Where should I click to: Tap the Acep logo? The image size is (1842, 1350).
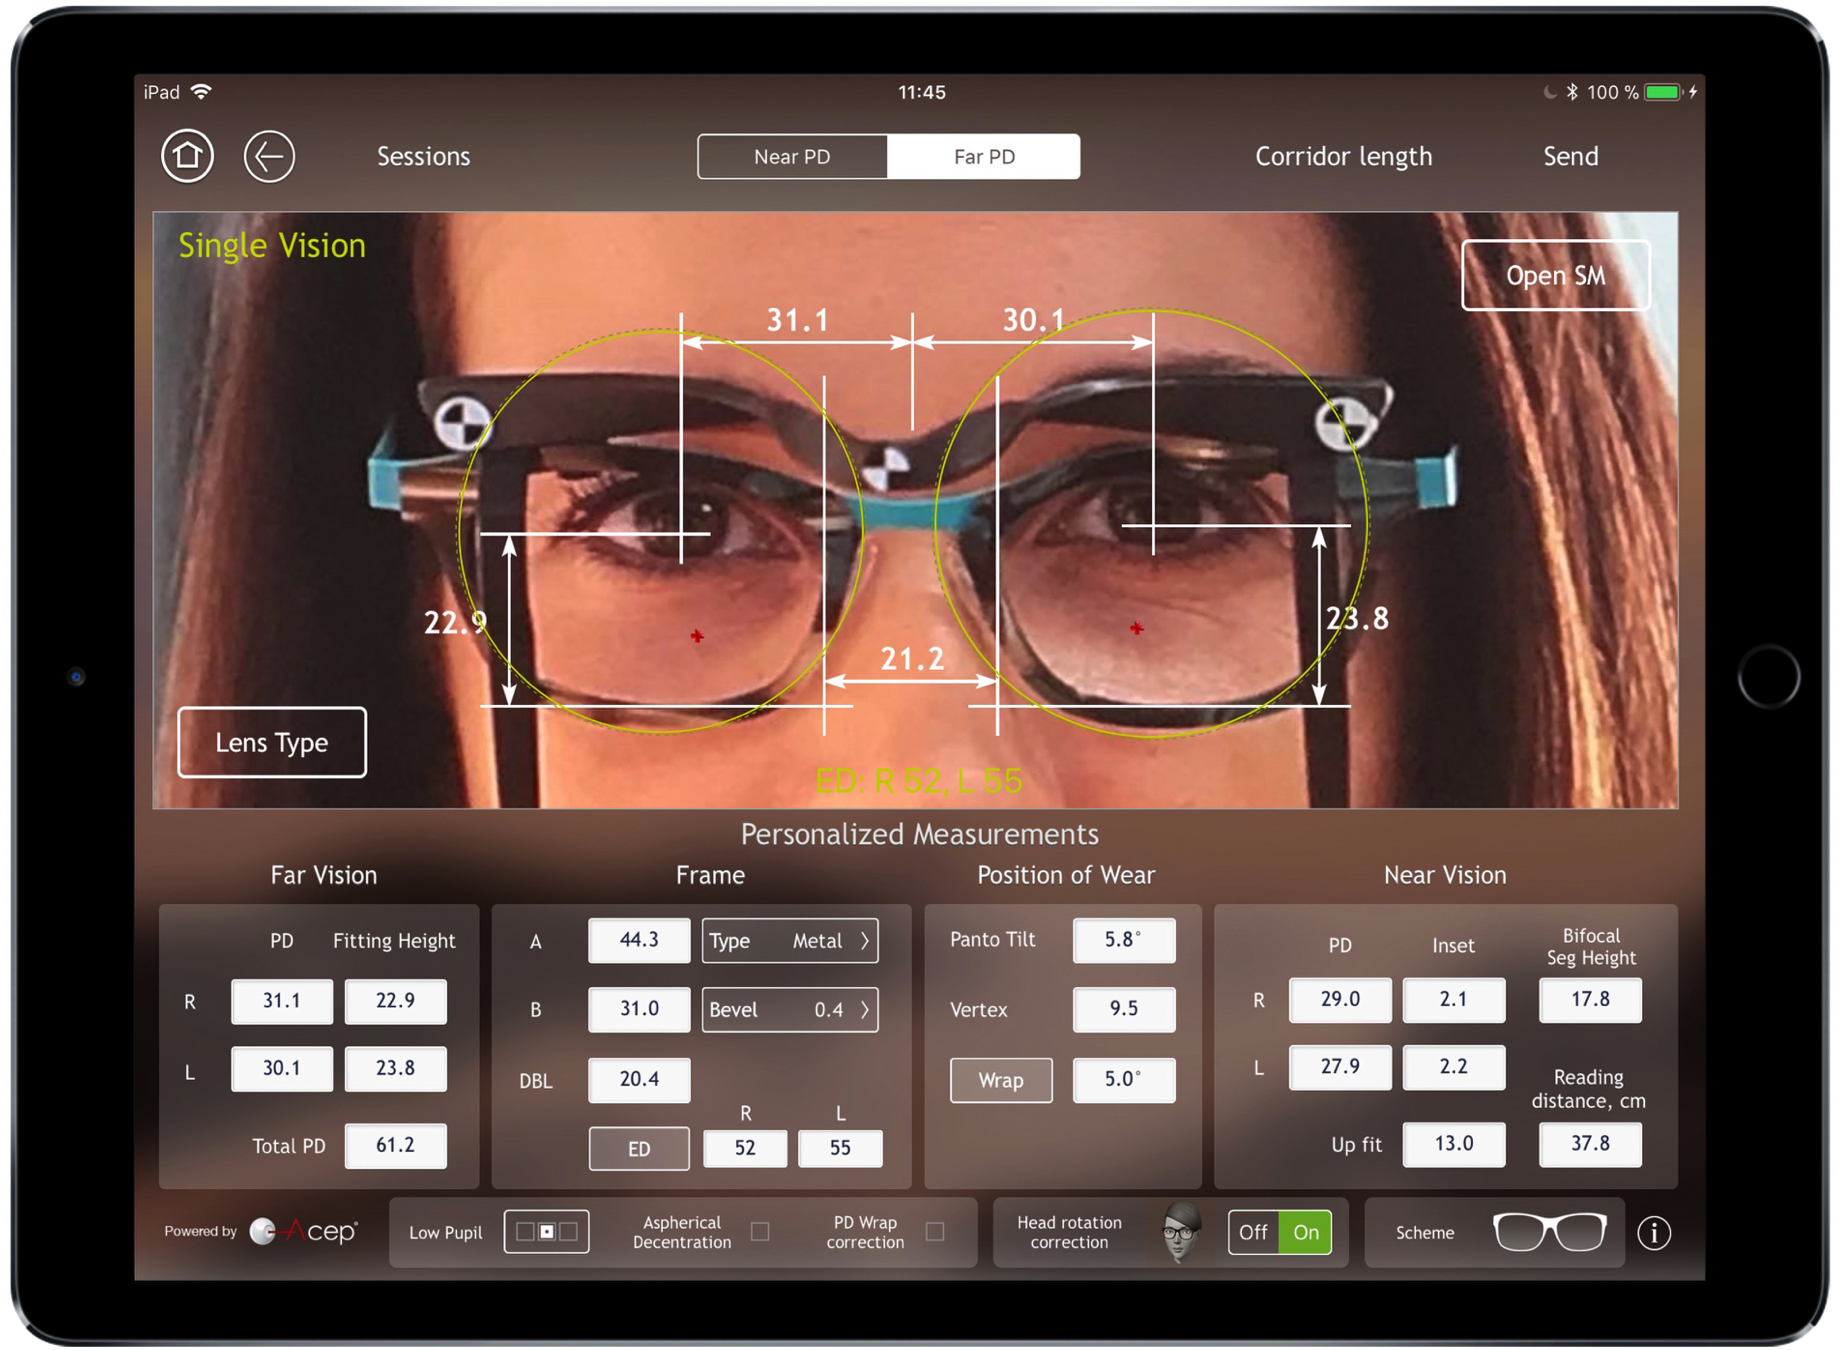(x=304, y=1231)
